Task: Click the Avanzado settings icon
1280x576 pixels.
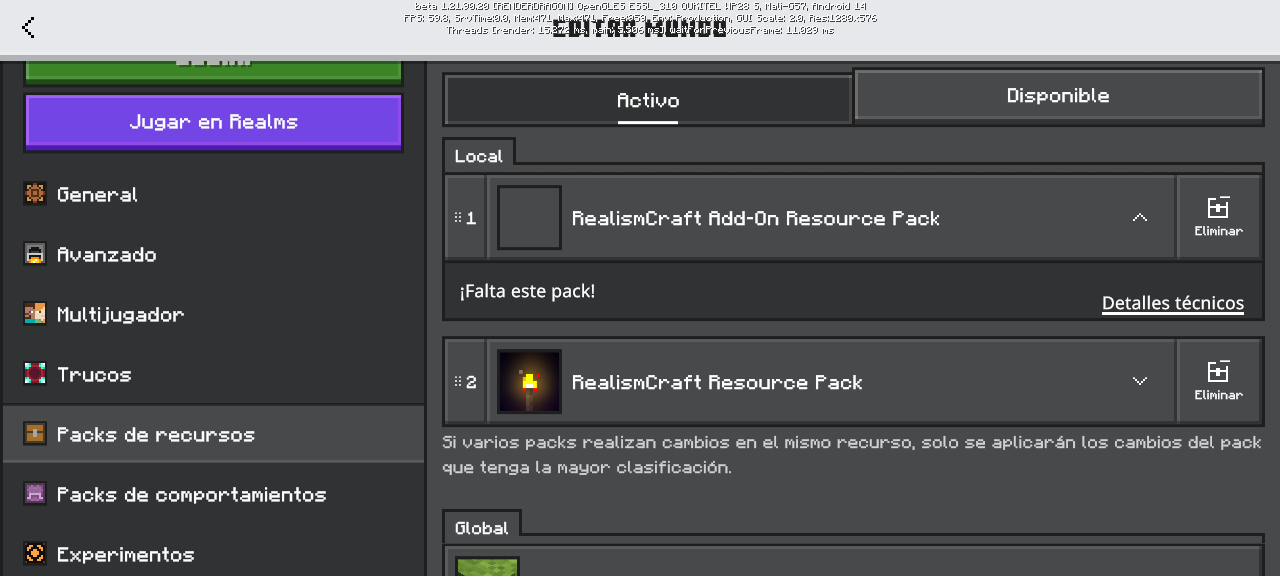Action: [x=35, y=254]
